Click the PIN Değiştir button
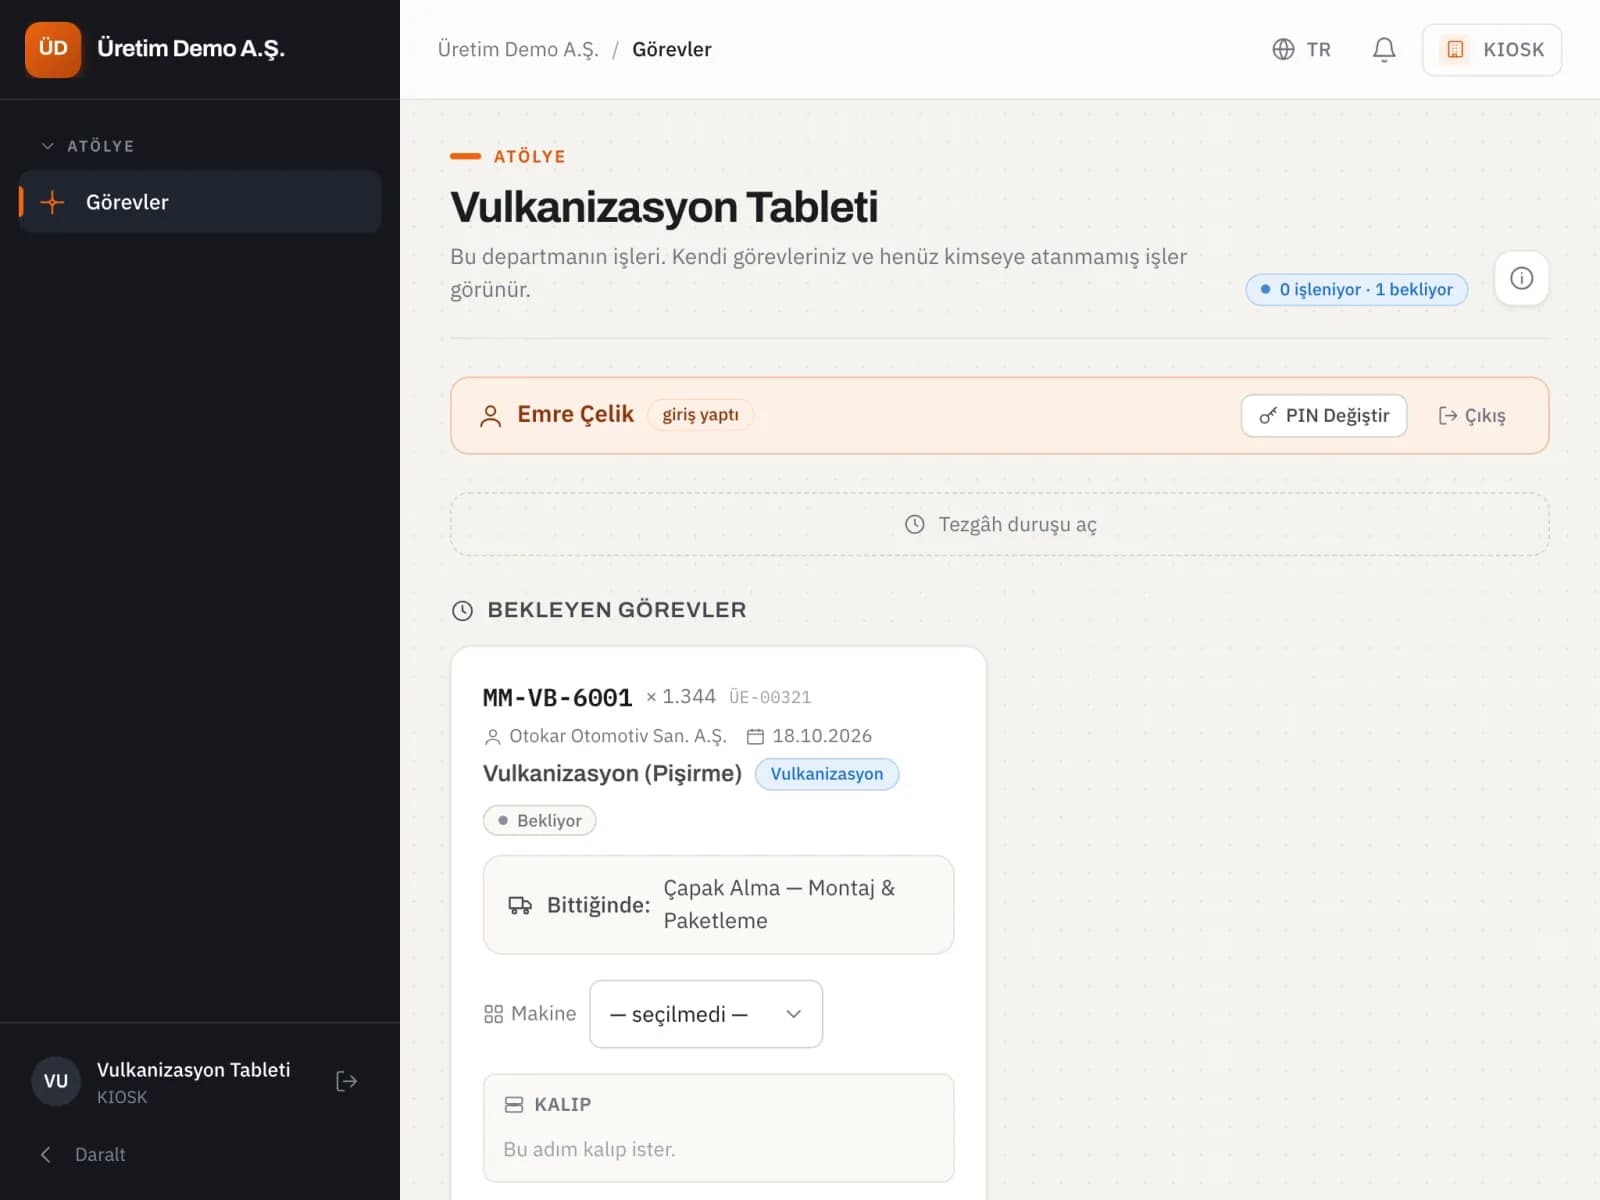Image resolution: width=1600 pixels, height=1200 pixels. (x=1324, y=415)
